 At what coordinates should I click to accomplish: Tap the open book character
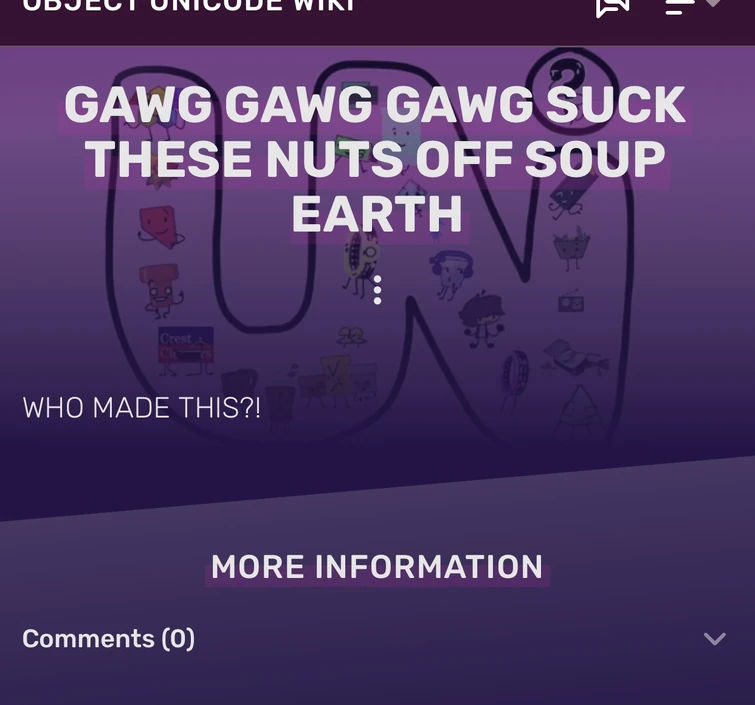point(574,357)
